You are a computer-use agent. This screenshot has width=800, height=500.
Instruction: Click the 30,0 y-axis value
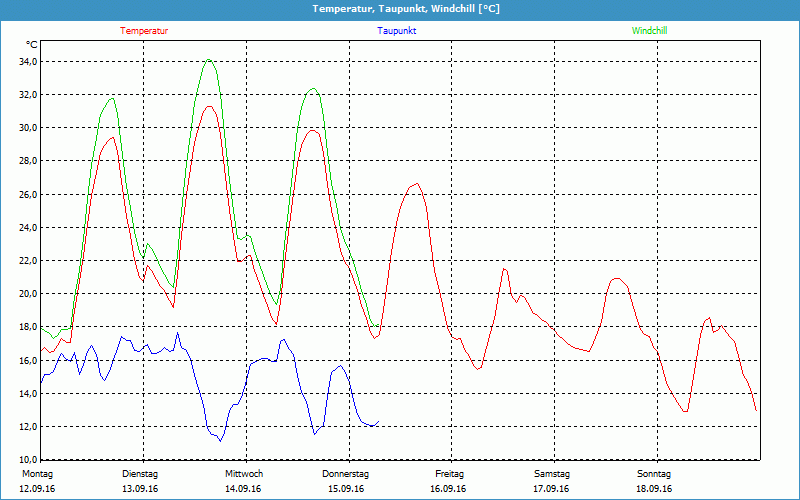(x=28, y=128)
